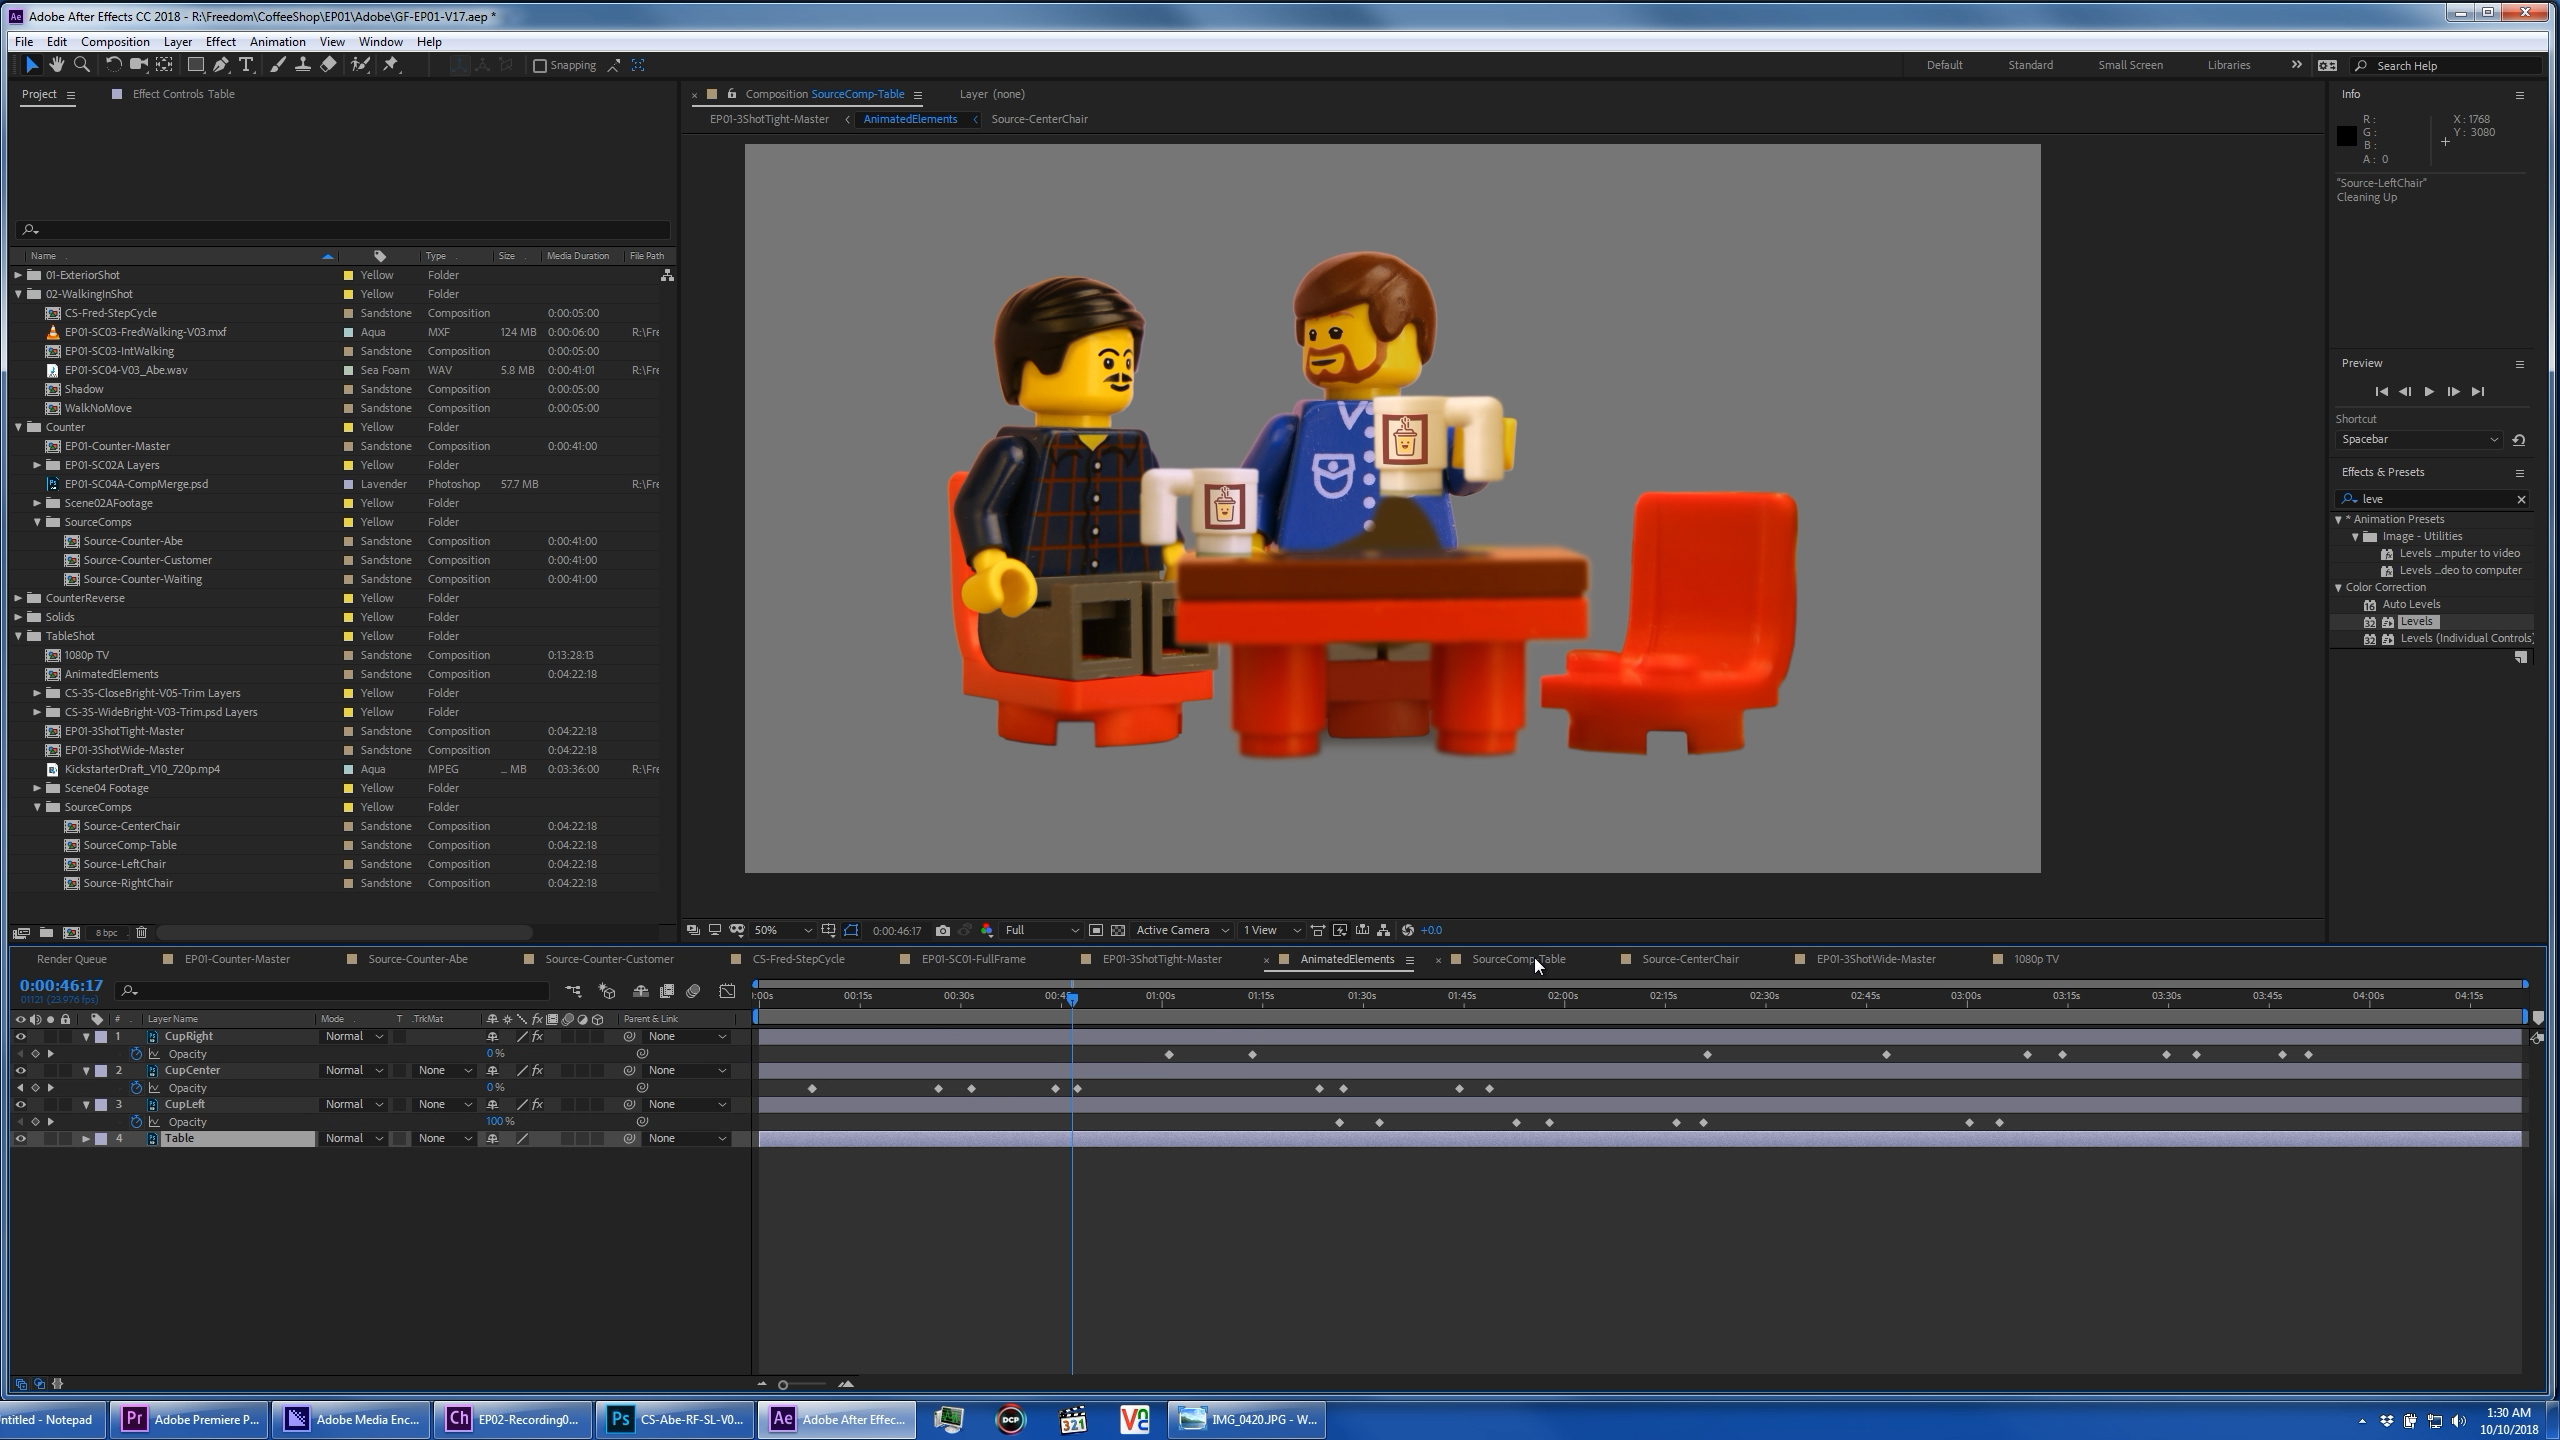Click the Photoshop taskbar button
The height and width of the screenshot is (1440, 2560).
coord(676,1419)
